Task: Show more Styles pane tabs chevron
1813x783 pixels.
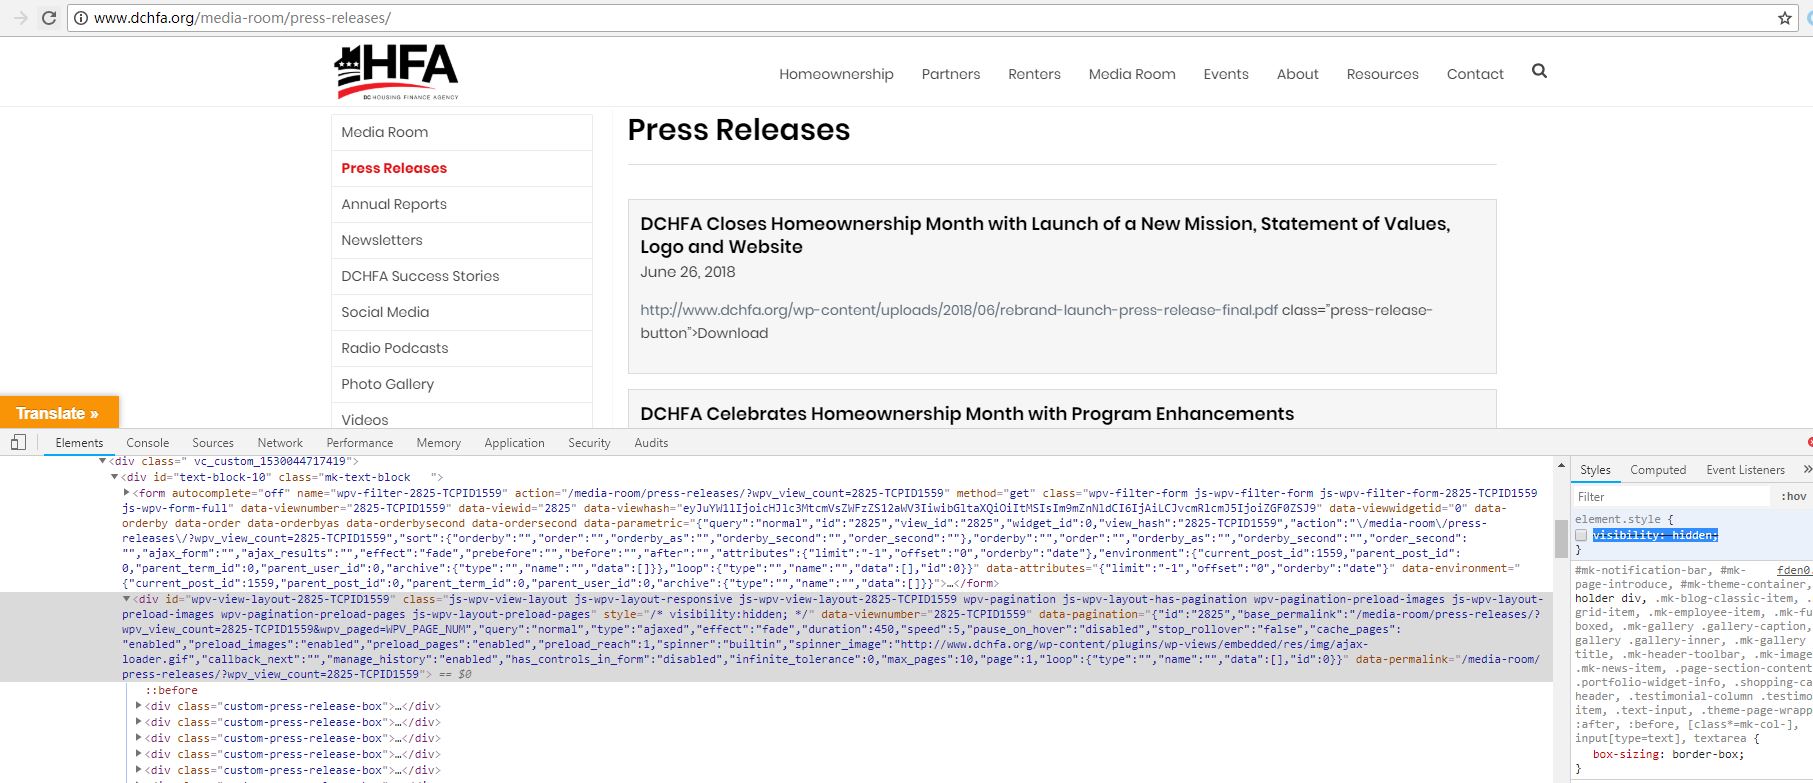Action: 1806,469
